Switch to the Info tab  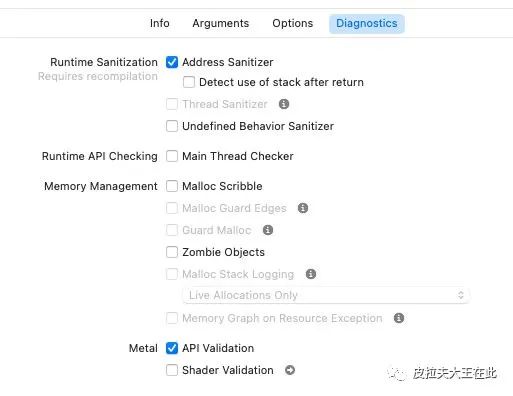pos(160,23)
